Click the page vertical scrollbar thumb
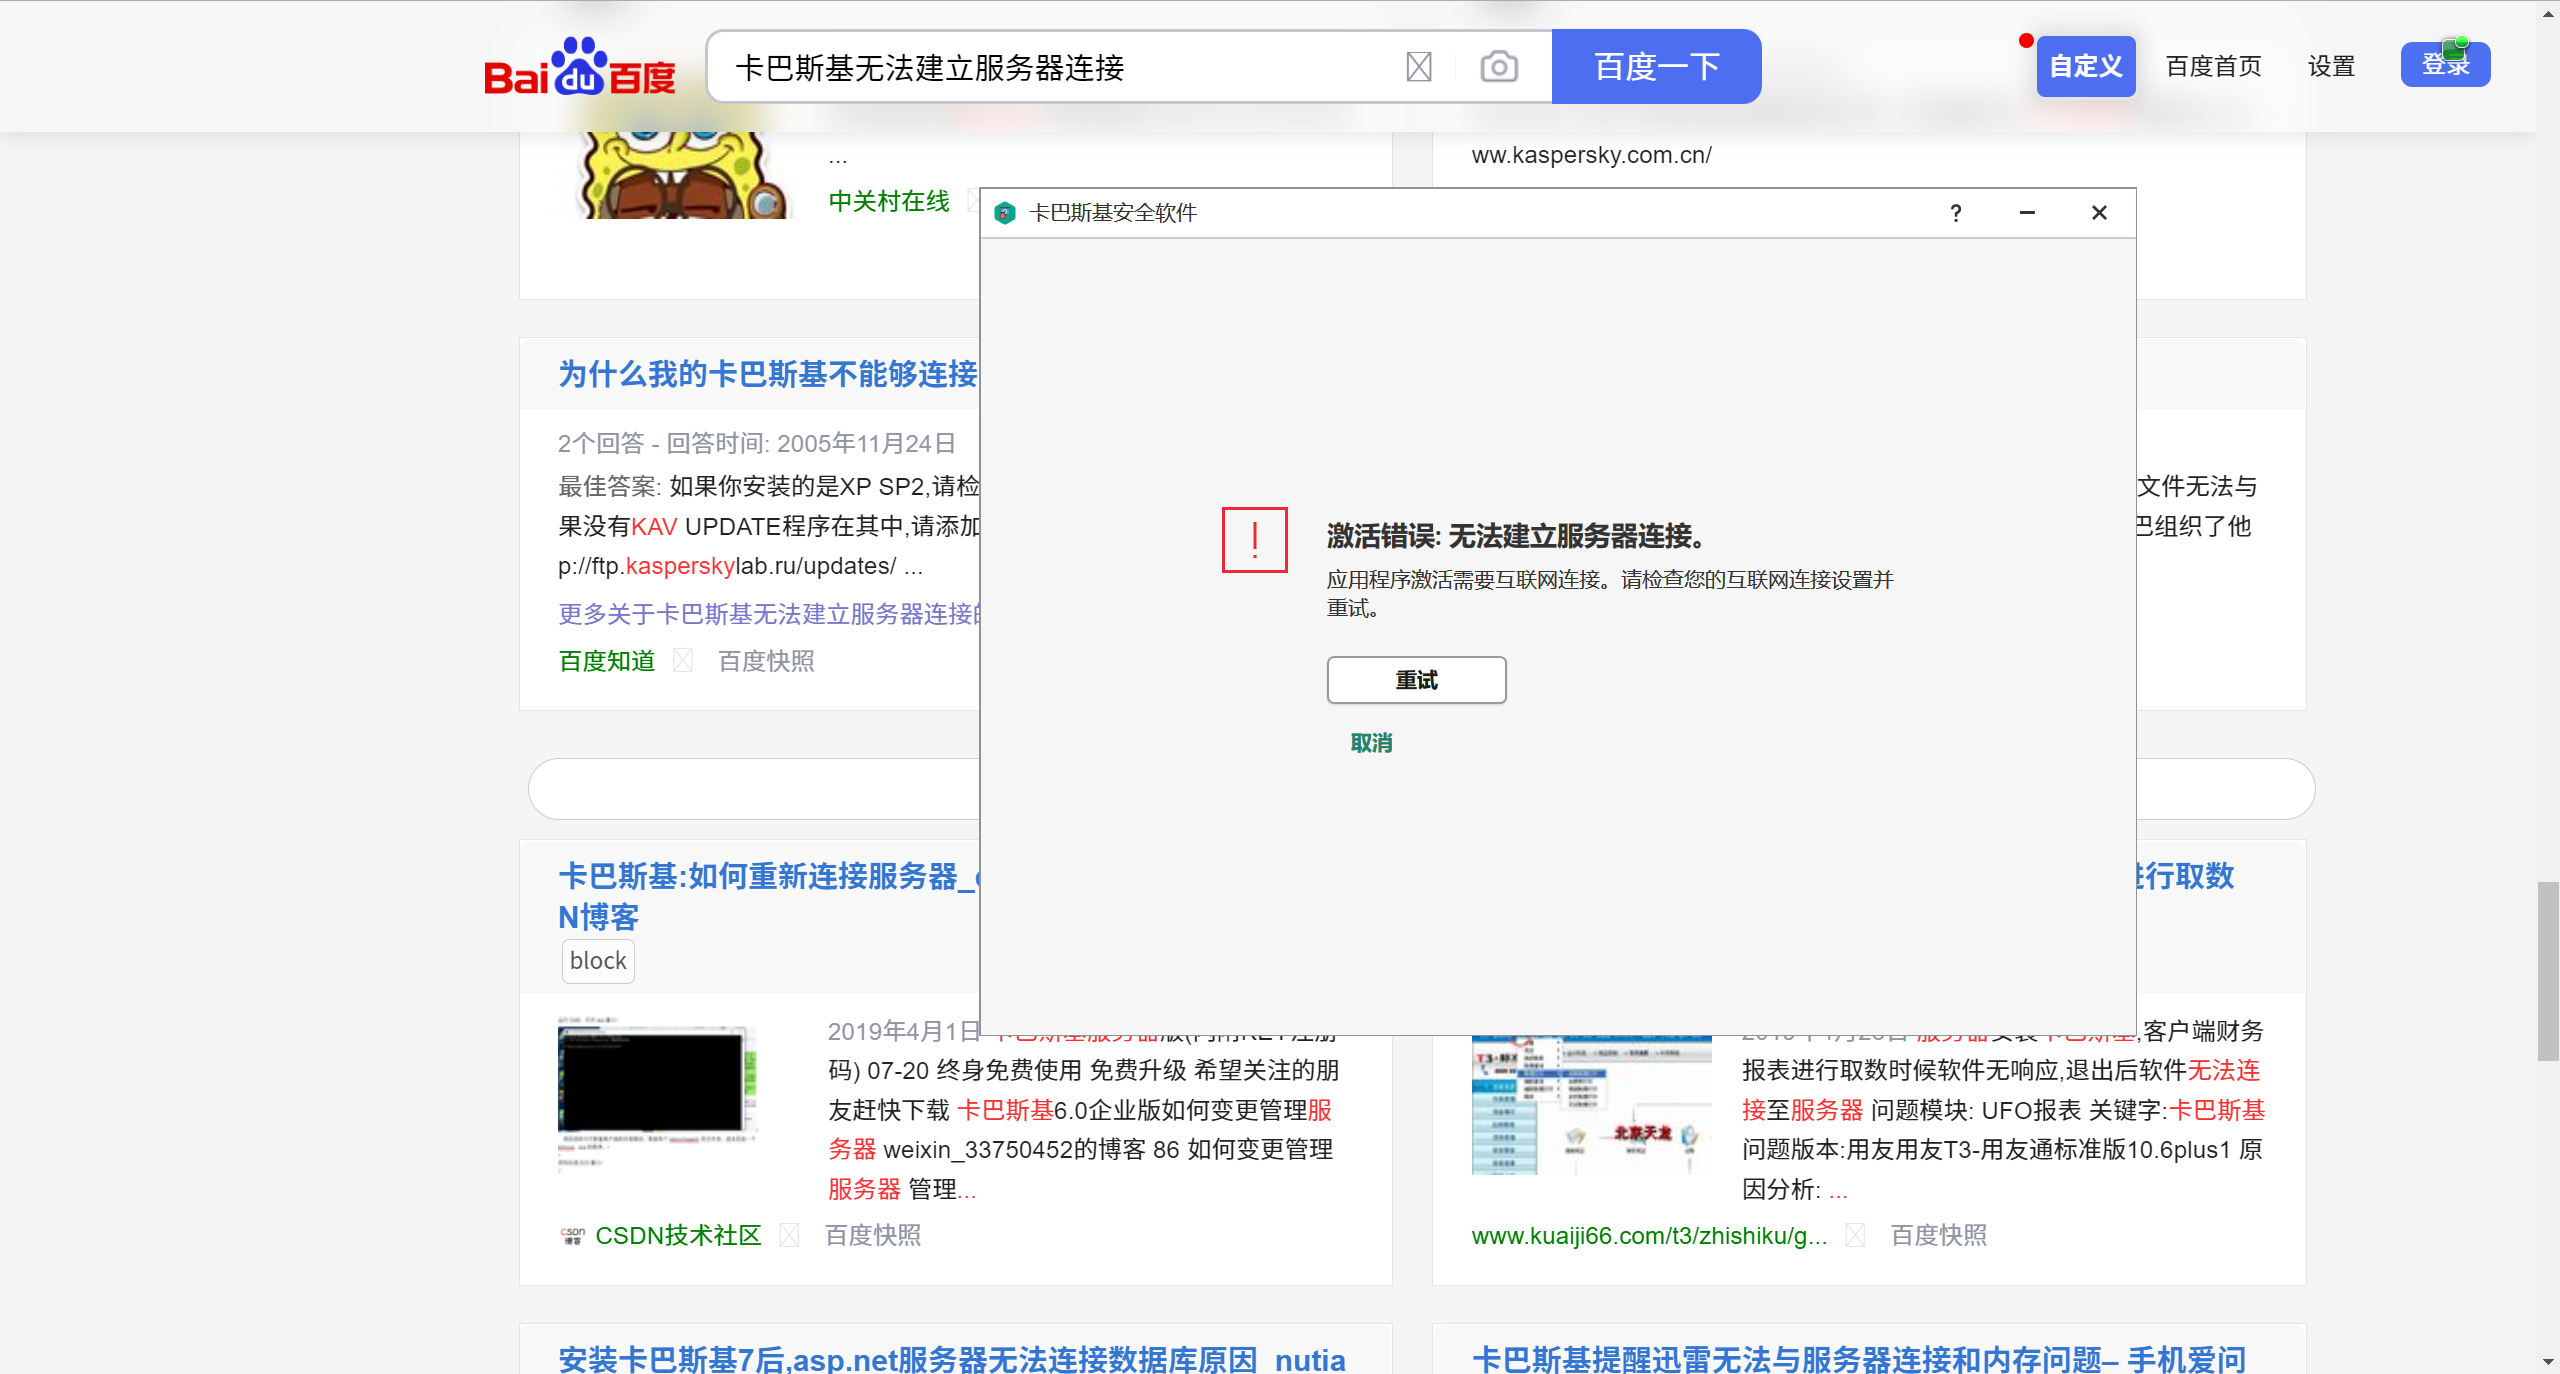 [2547, 970]
